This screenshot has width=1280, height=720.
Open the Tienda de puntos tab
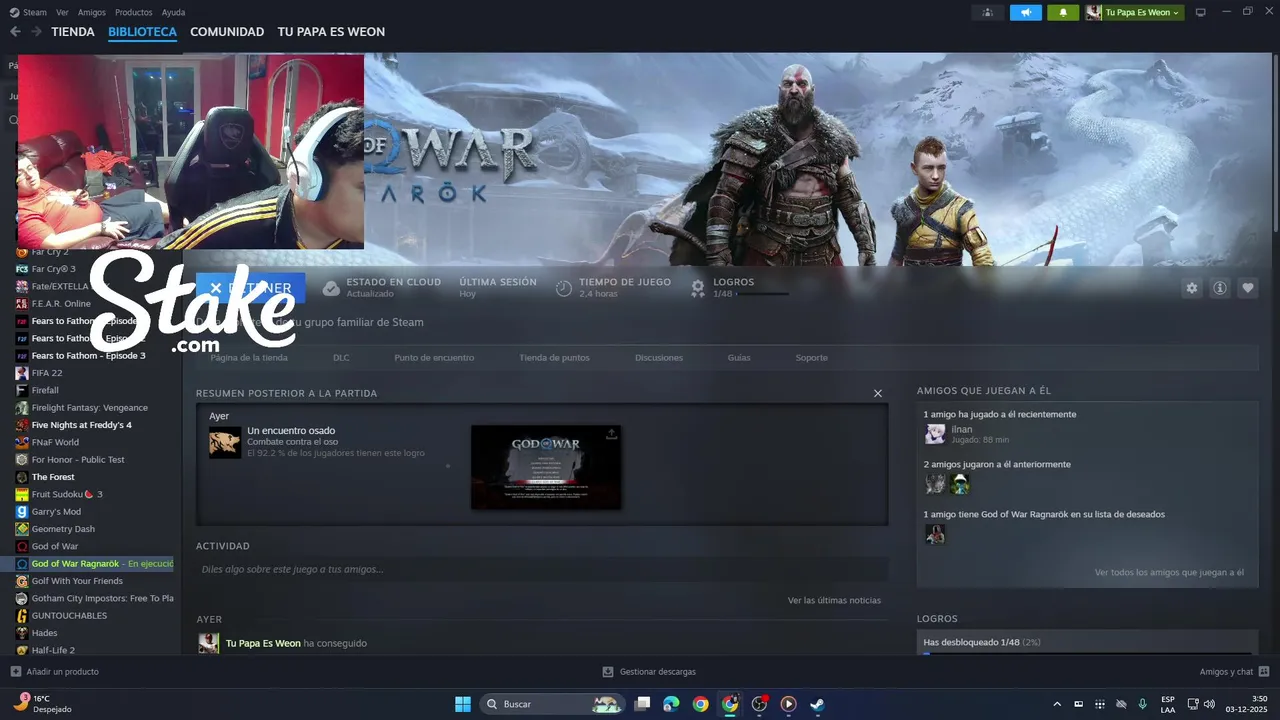coord(554,357)
